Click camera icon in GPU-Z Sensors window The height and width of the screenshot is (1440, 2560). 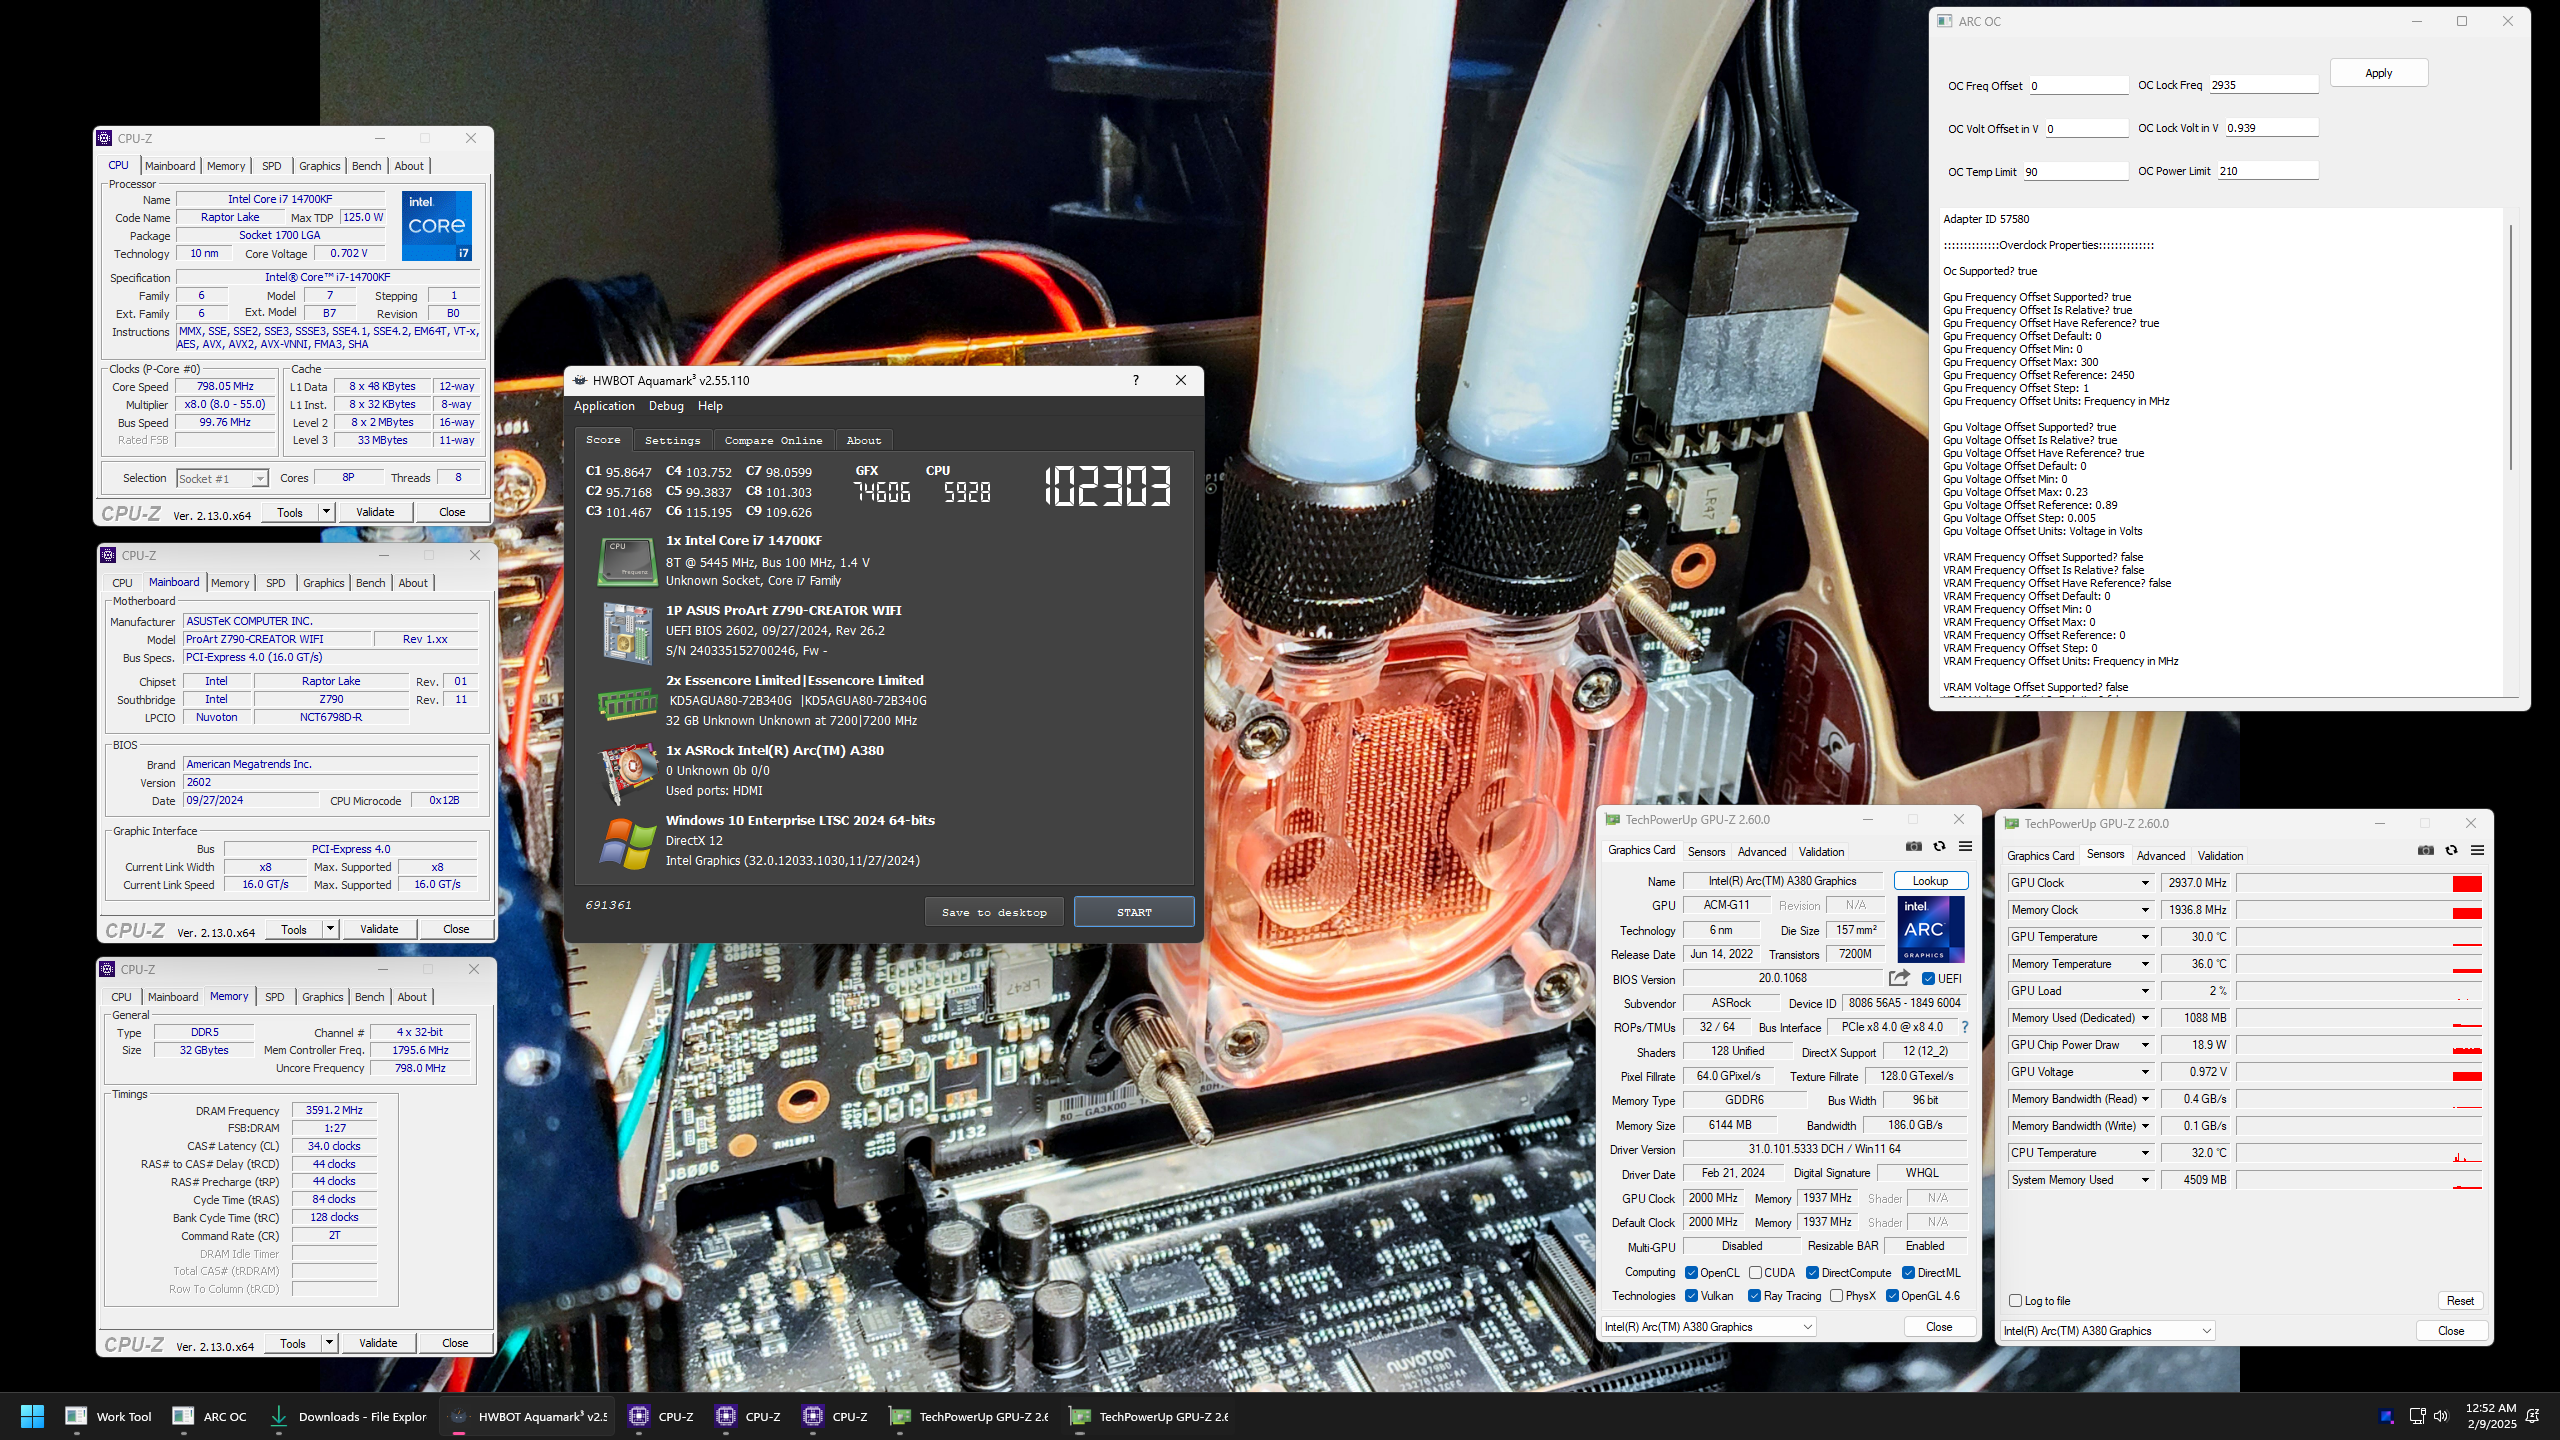pyautogui.click(x=2425, y=850)
